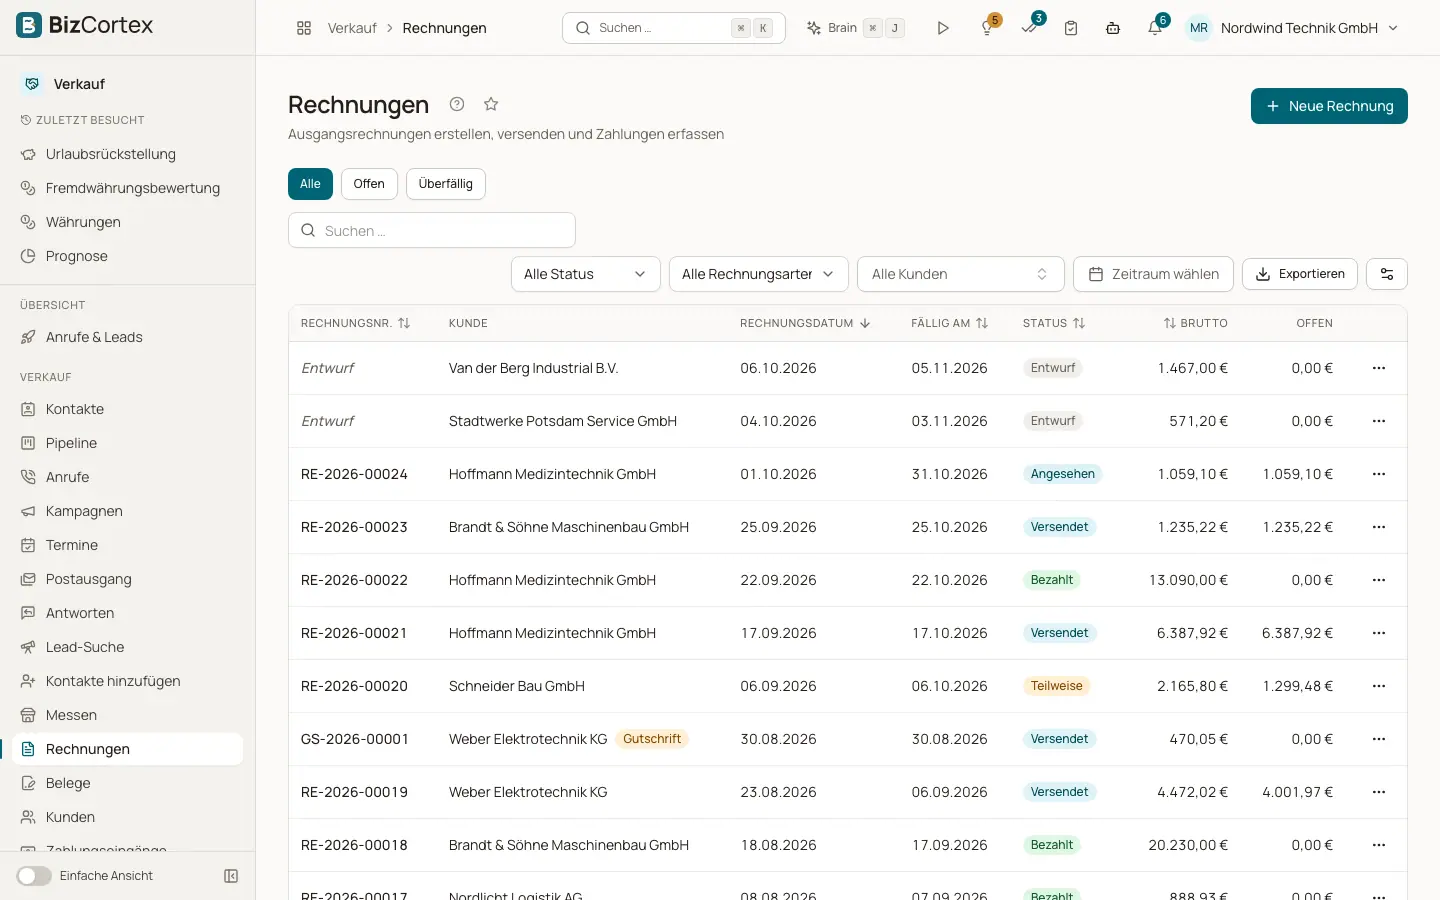Create a new invoice with Neue Rechnung

(x=1329, y=106)
